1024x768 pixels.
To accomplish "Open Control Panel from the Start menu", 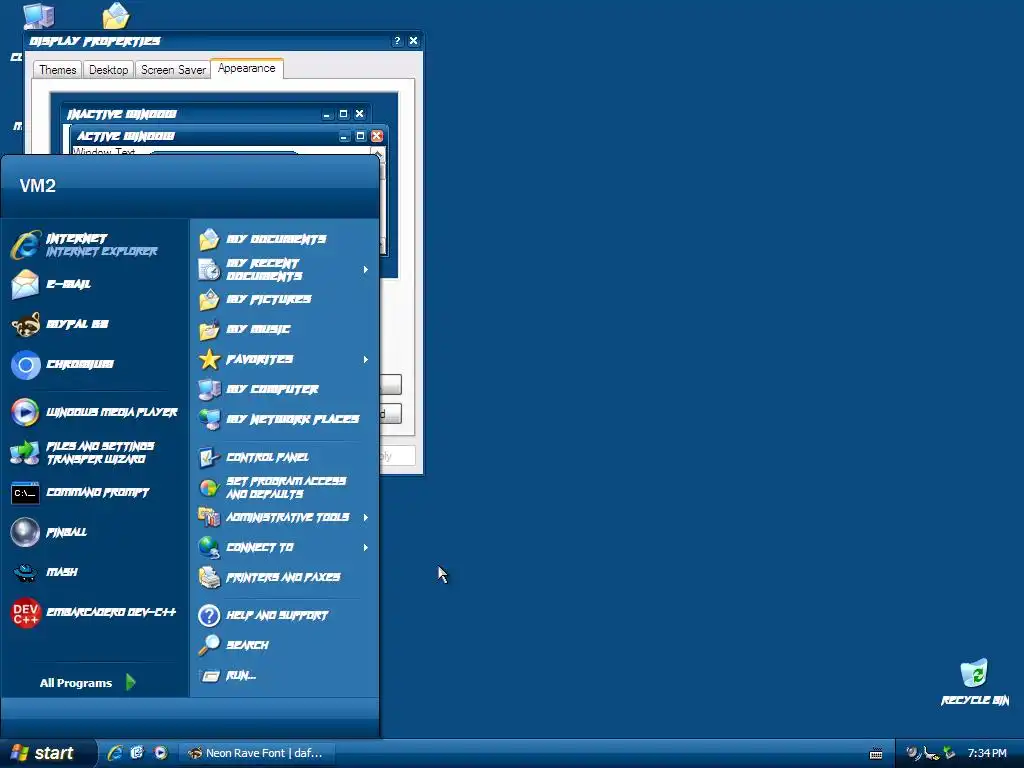I will pyautogui.click(x=285, y=457).
